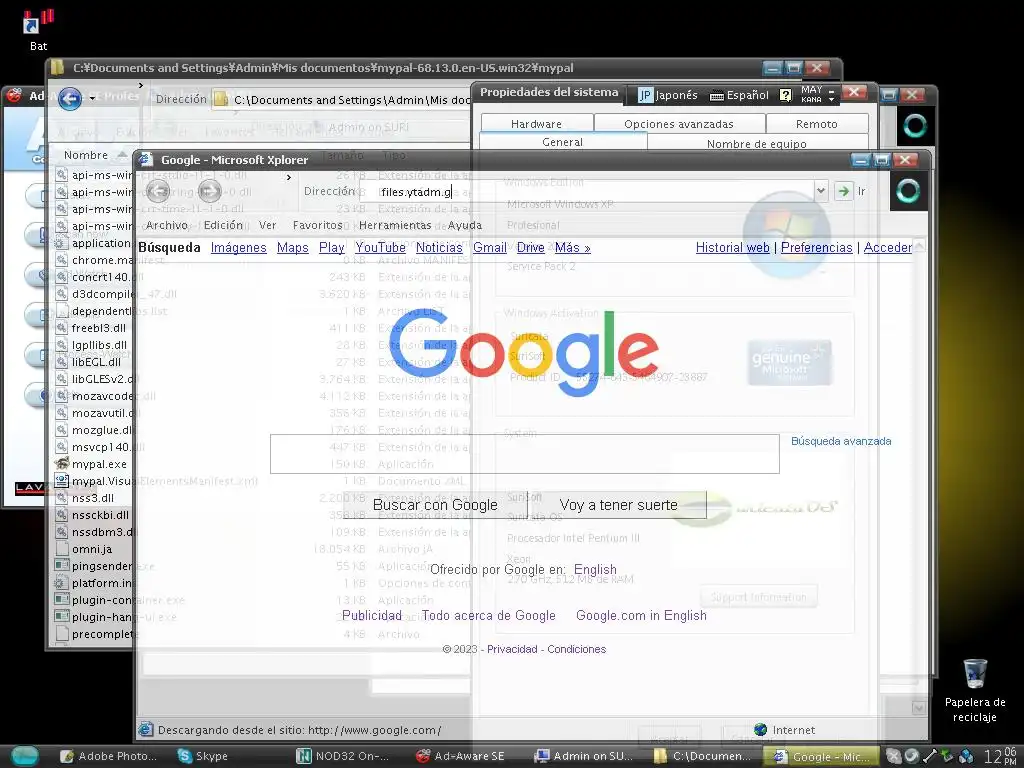The height and width of the screenshot is (768, 1024).
Task: Expand the toolbar chevron in Microsoft Xplorer
Action: (289, 177)
